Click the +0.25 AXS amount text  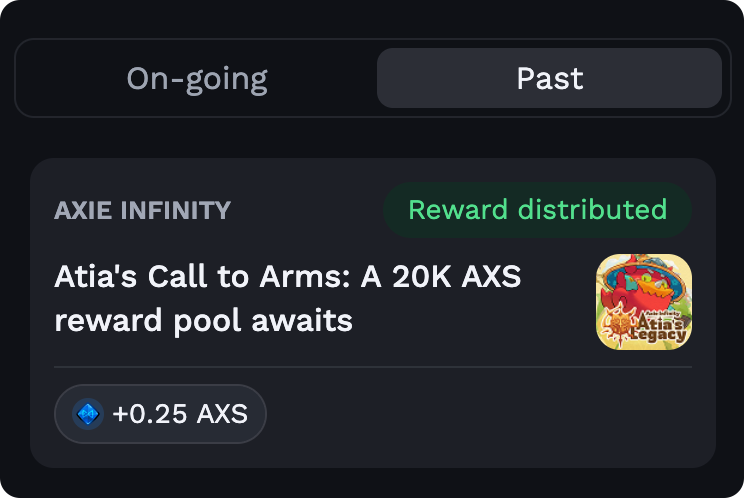tap(180, 413)
